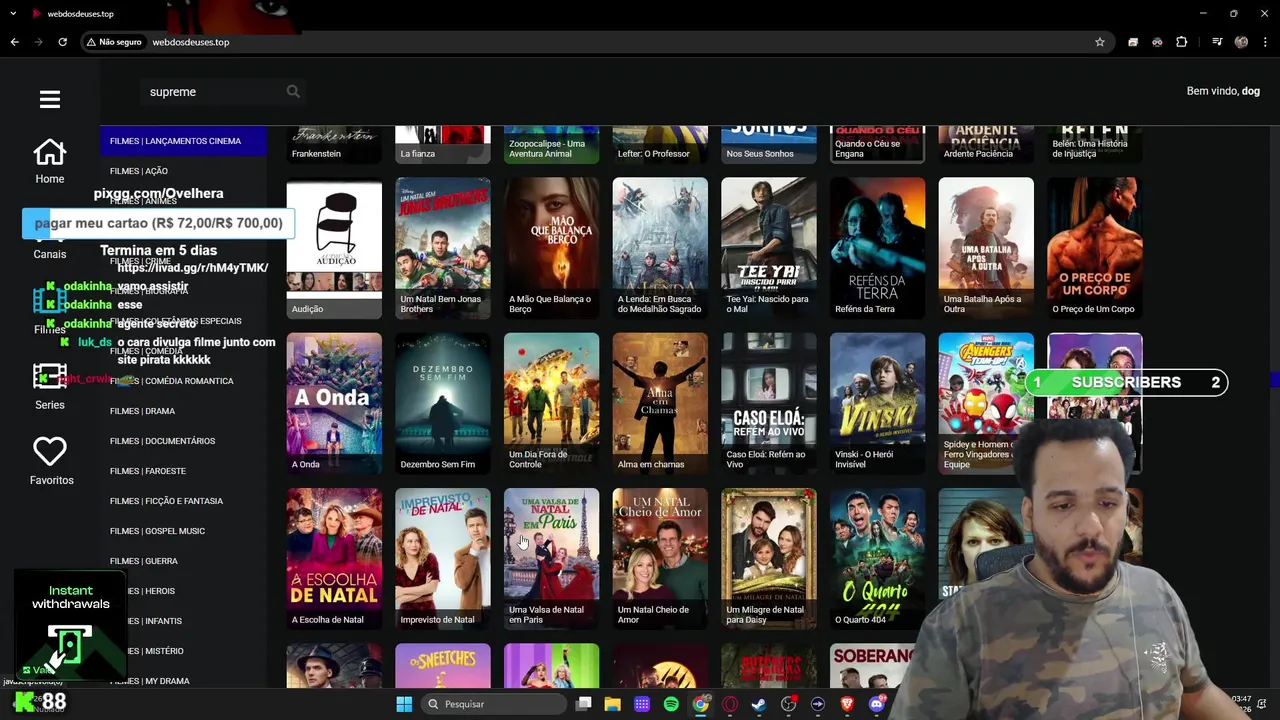
Task: Select Filmes | Gospel Music category
Action: pos(183,531)
